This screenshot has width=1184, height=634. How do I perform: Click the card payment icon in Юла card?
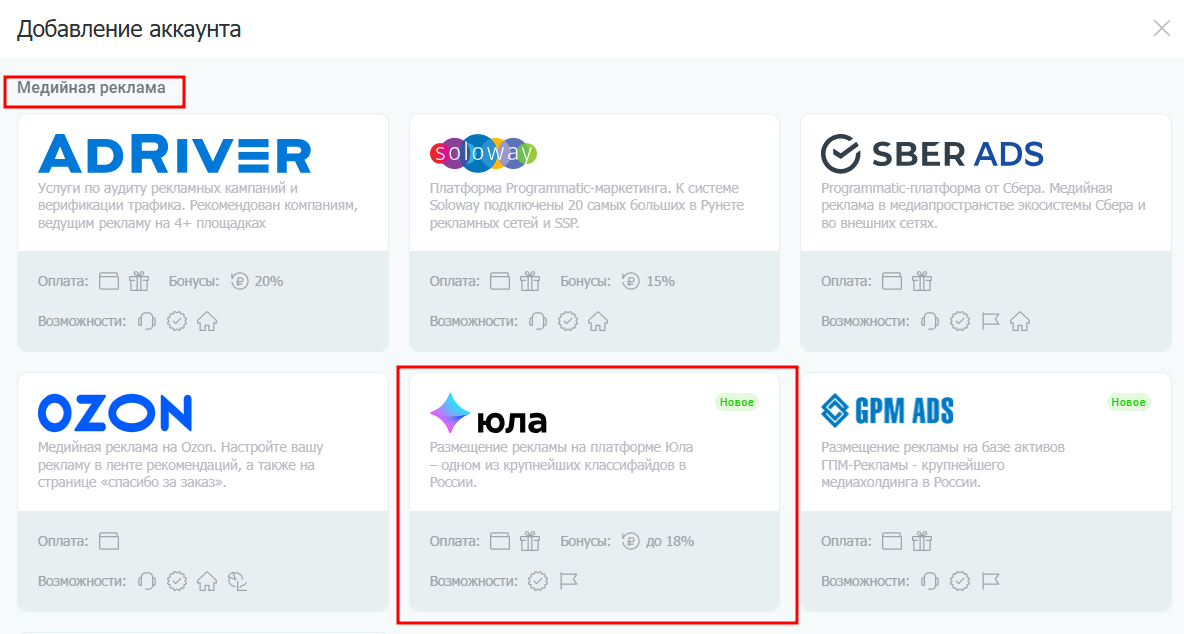point(500,541)
